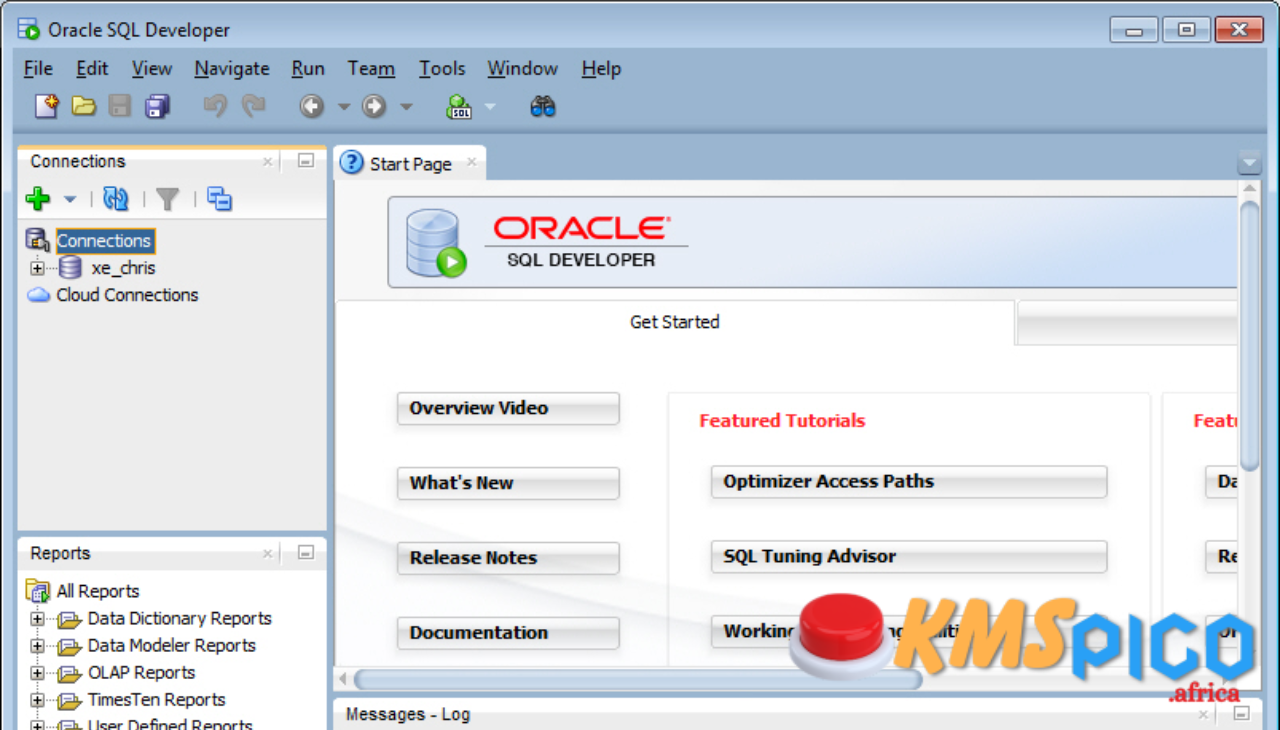
Task: Click the What's New button
Action: [508, 483]
